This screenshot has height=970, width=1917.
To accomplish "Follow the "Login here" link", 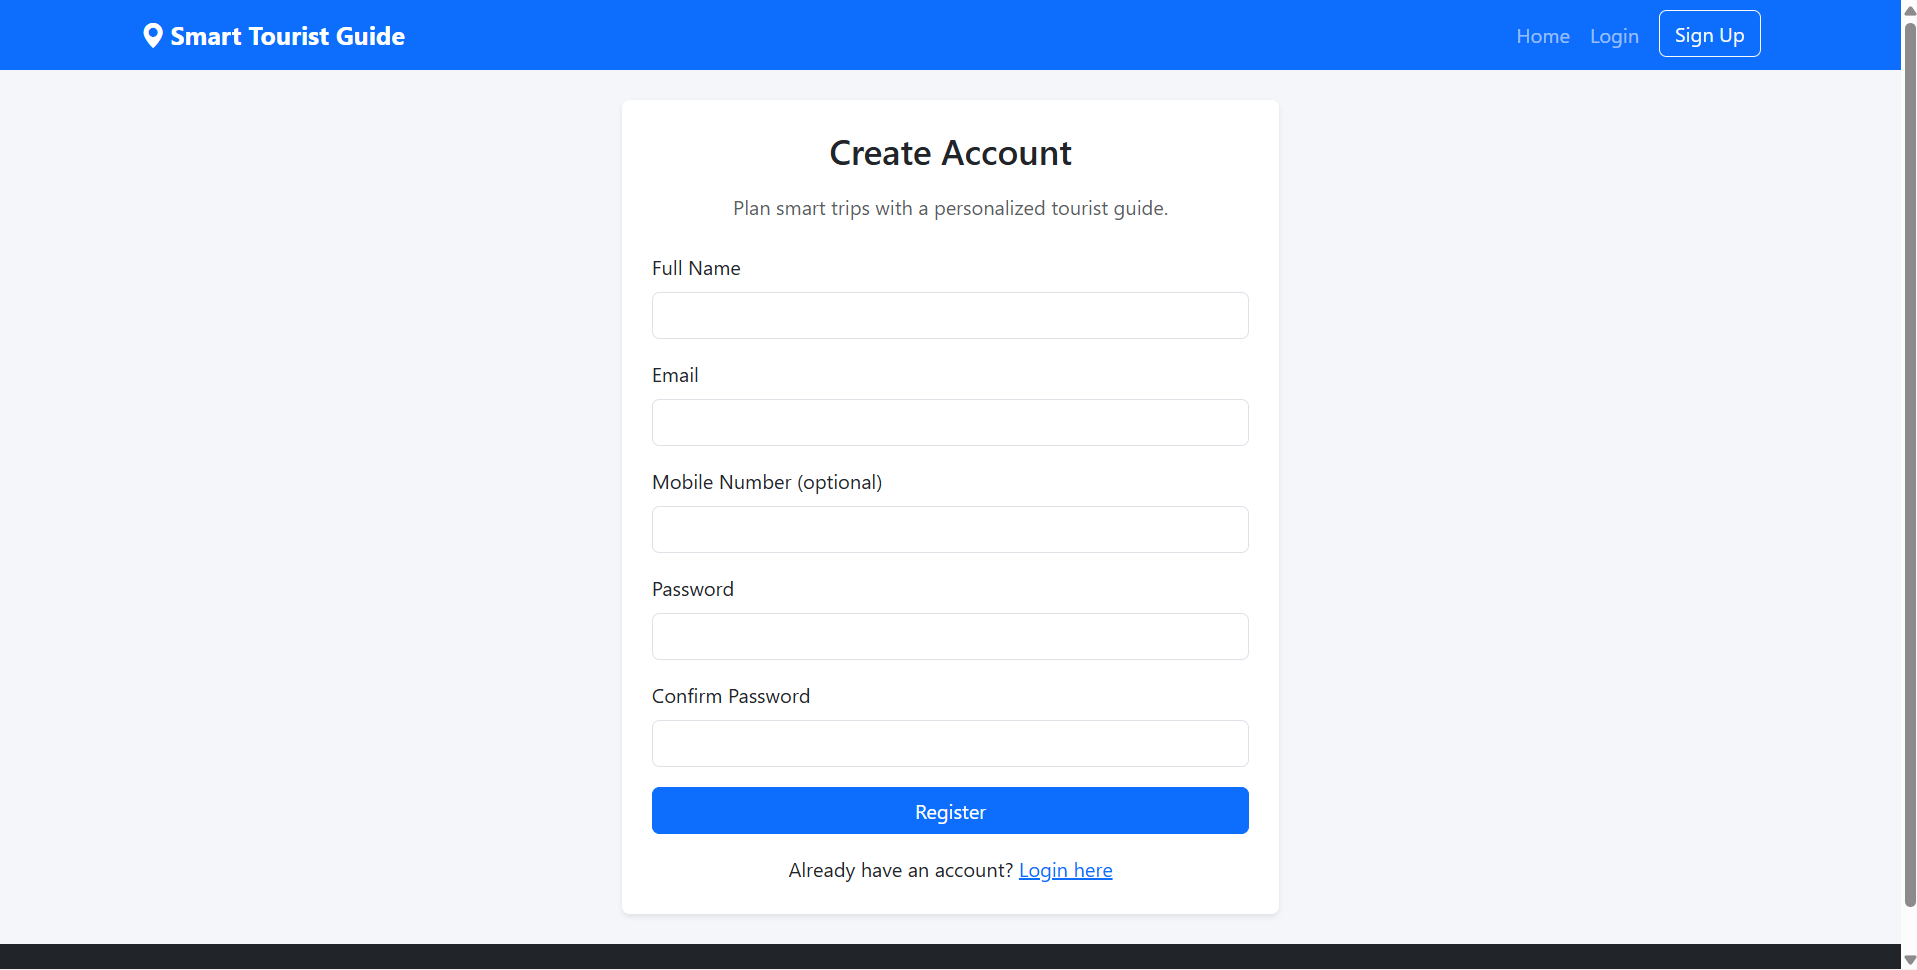I will point(1065,870).
